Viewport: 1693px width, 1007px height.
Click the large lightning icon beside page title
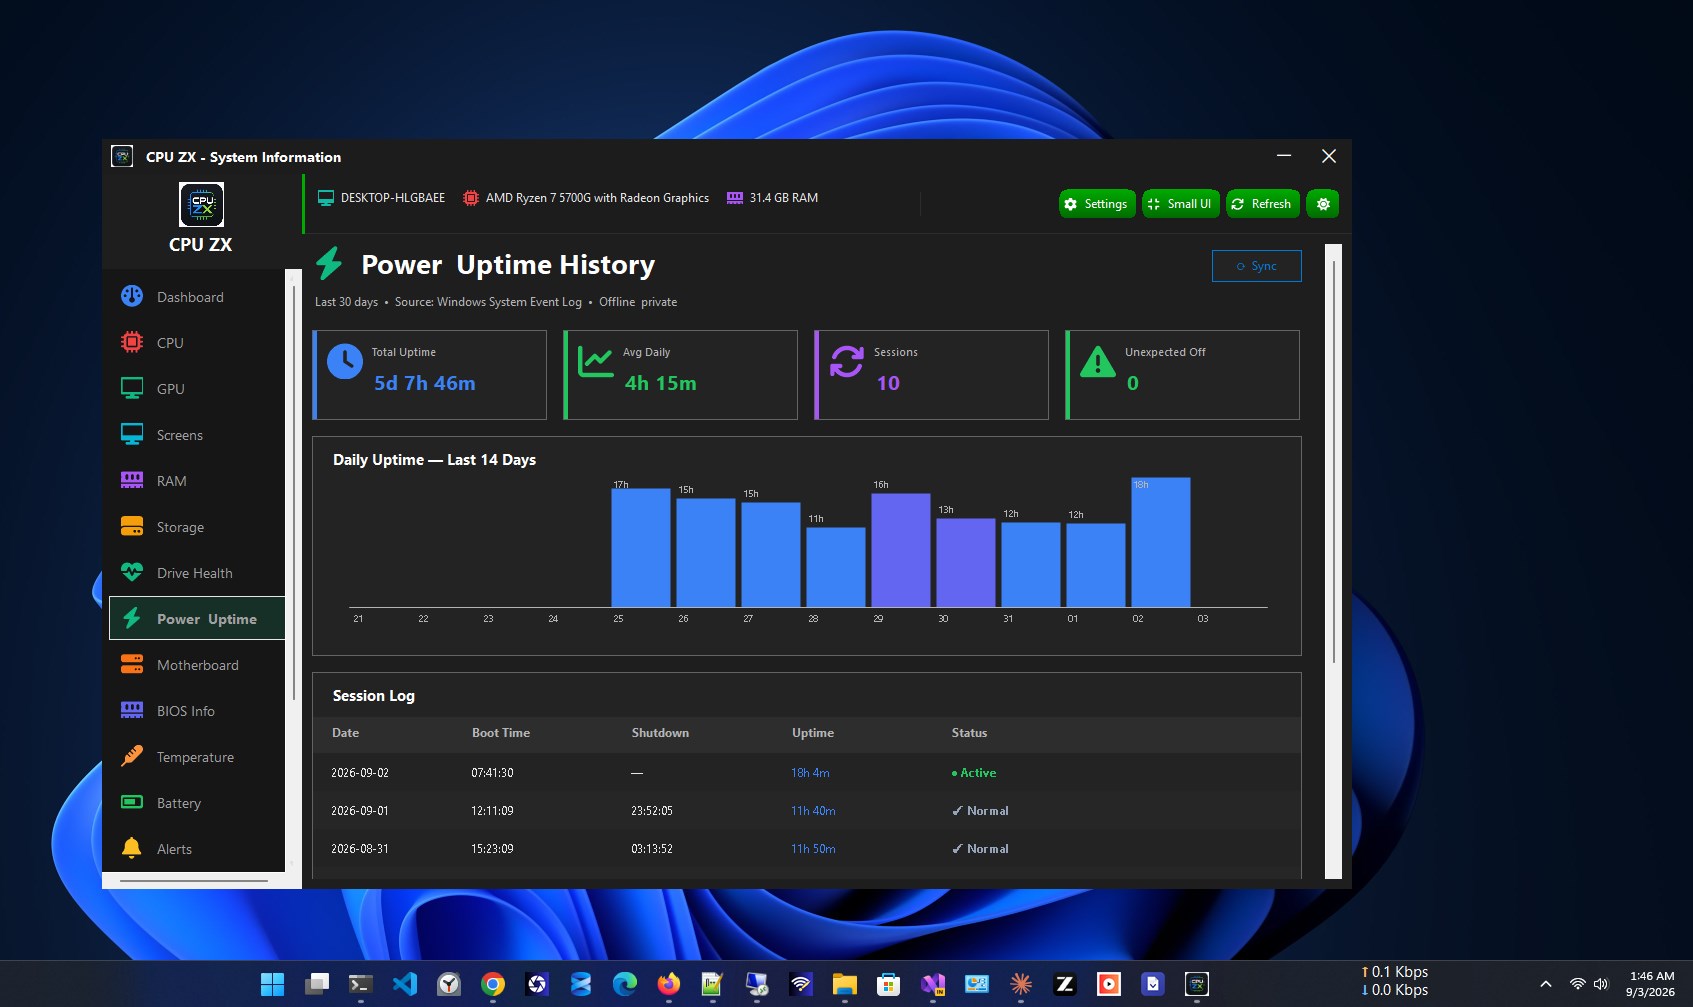329,263
